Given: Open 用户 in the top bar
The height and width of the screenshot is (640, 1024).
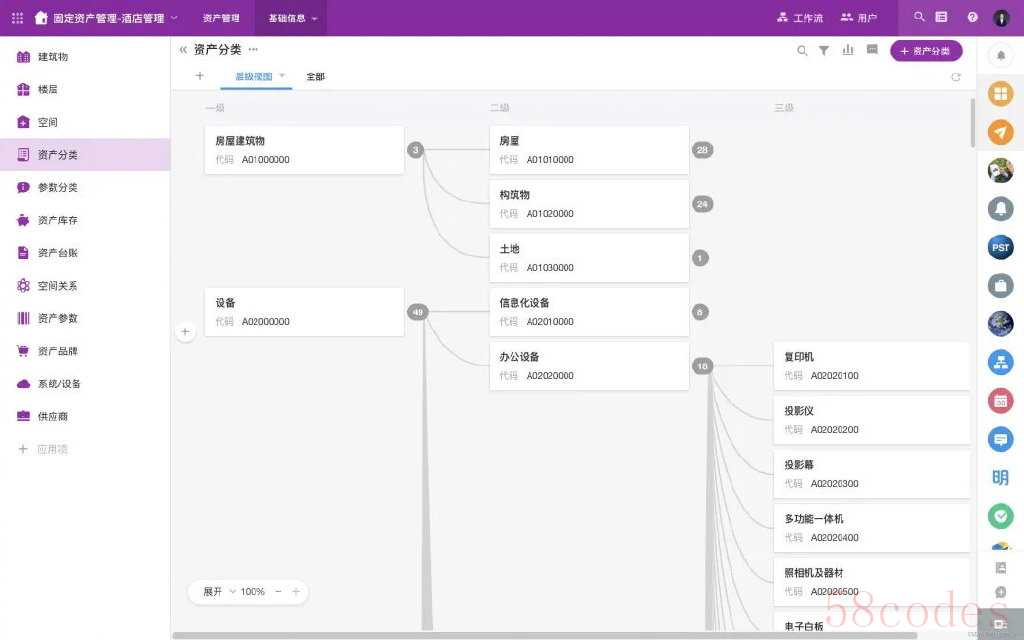Looking at the screenshot, I should click(858, 18).
